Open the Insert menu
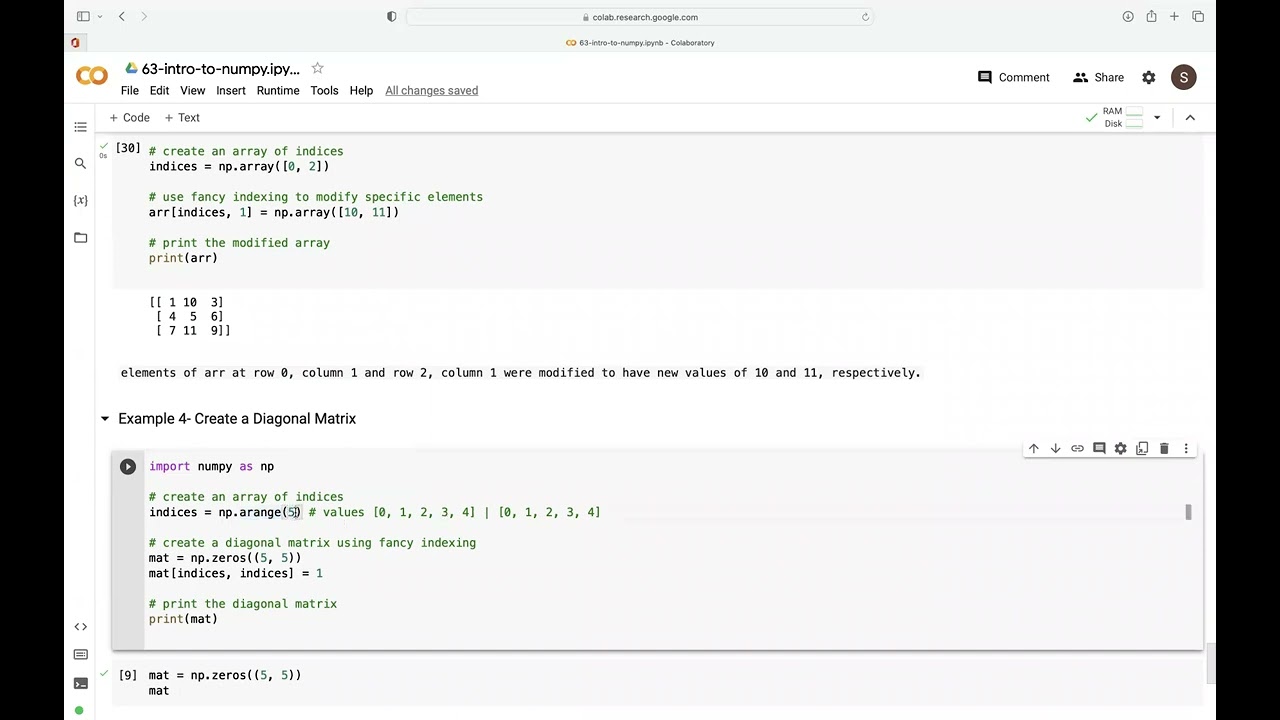The height and width of the screenshot is (720, 1280). coord(231,90)
